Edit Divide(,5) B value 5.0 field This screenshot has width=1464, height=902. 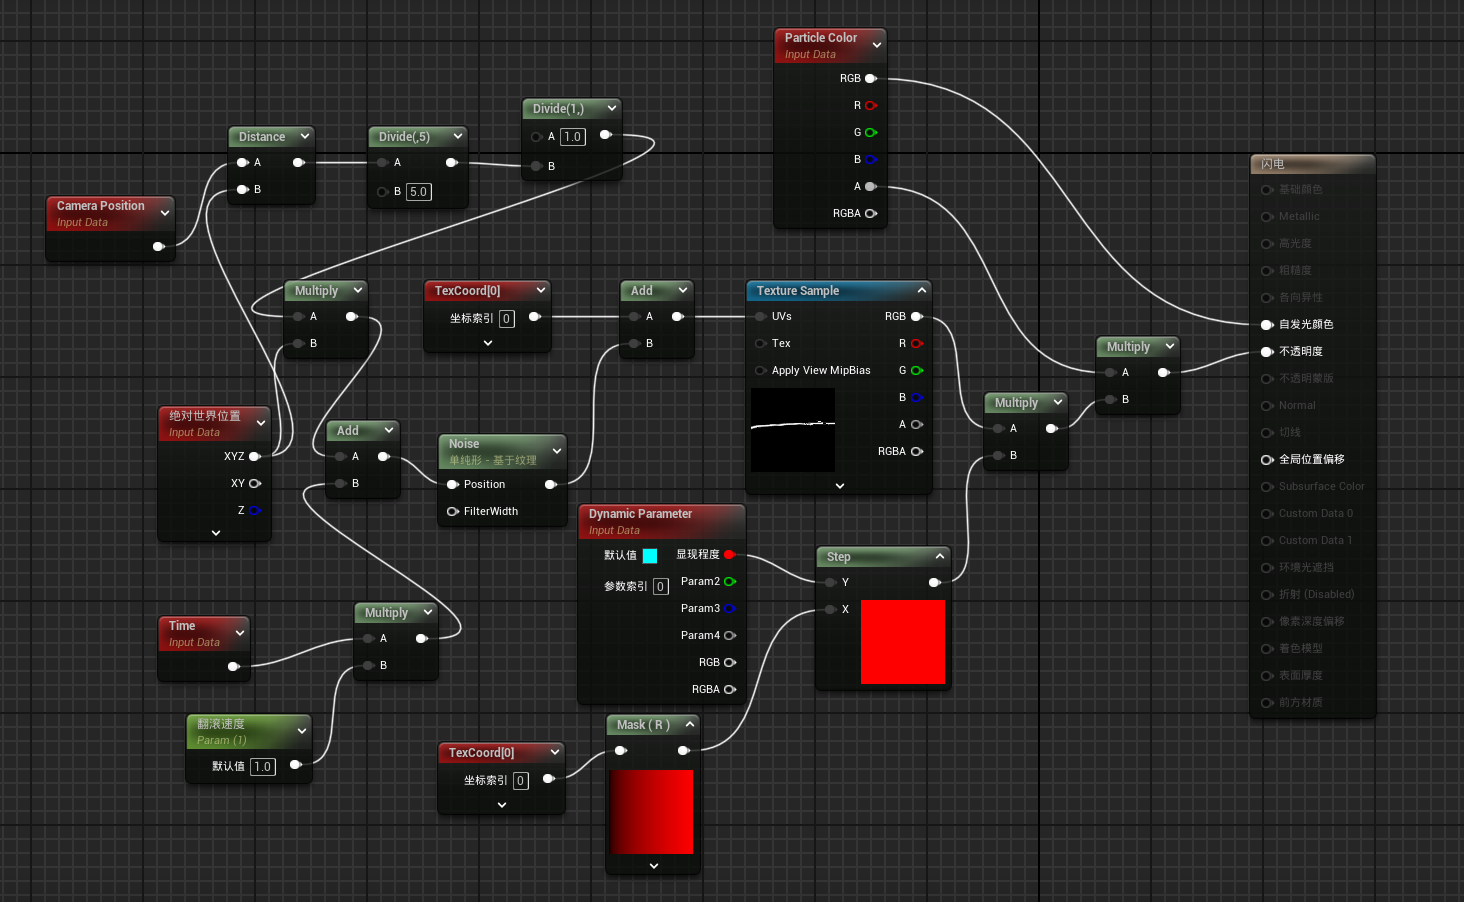[419, 192]
